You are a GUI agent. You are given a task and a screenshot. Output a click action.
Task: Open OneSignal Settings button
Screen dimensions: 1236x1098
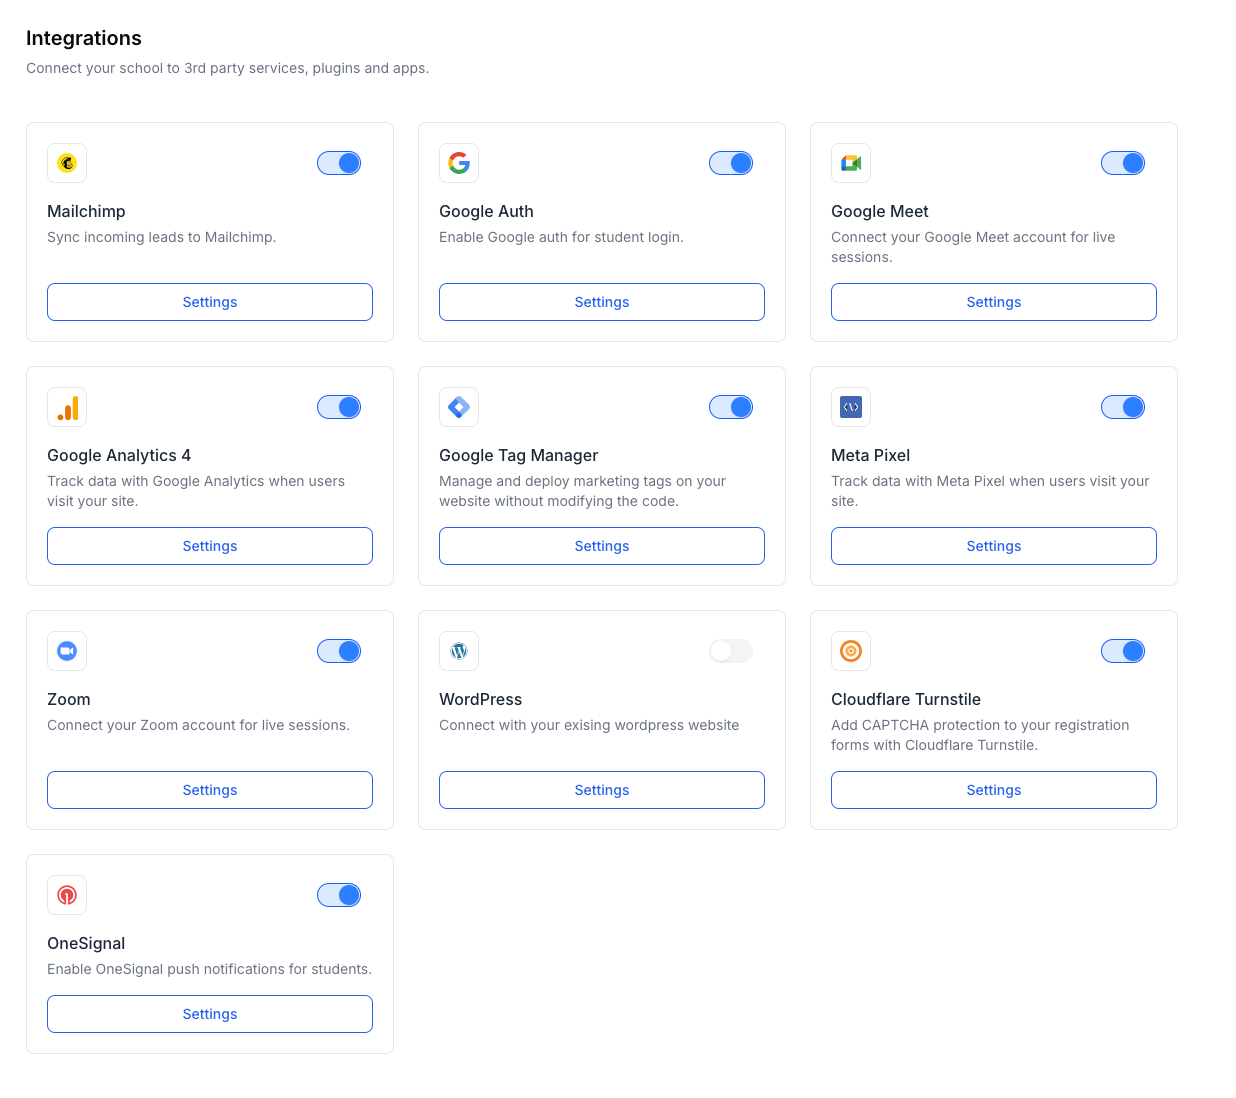[210, 1014]
